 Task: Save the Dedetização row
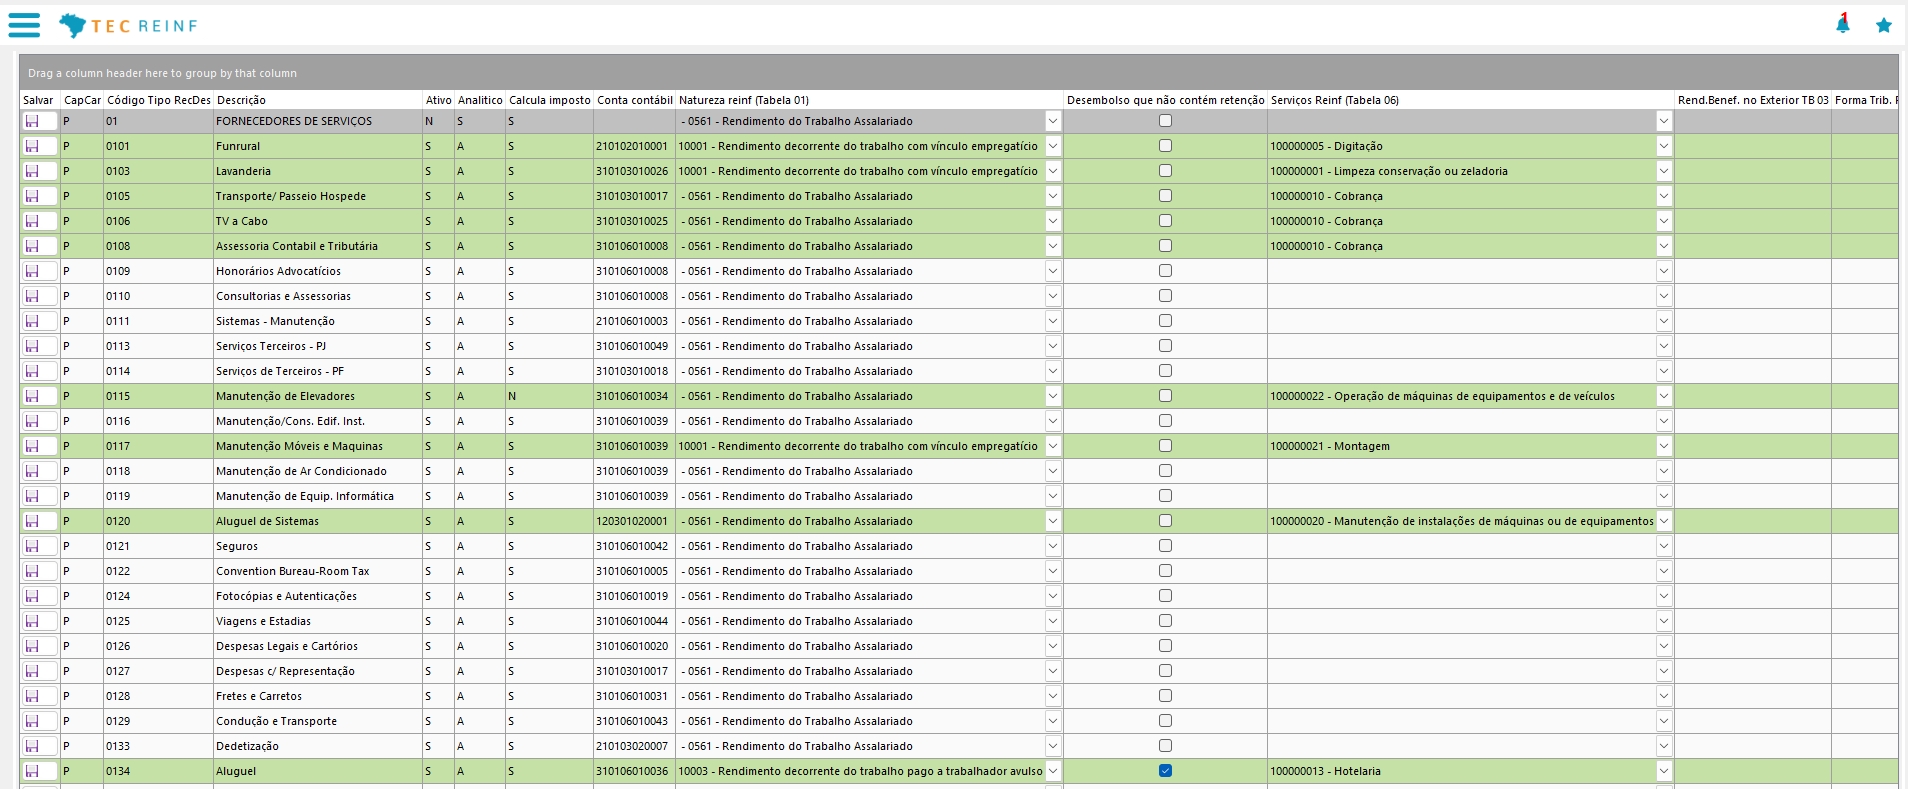pos(32,746)
